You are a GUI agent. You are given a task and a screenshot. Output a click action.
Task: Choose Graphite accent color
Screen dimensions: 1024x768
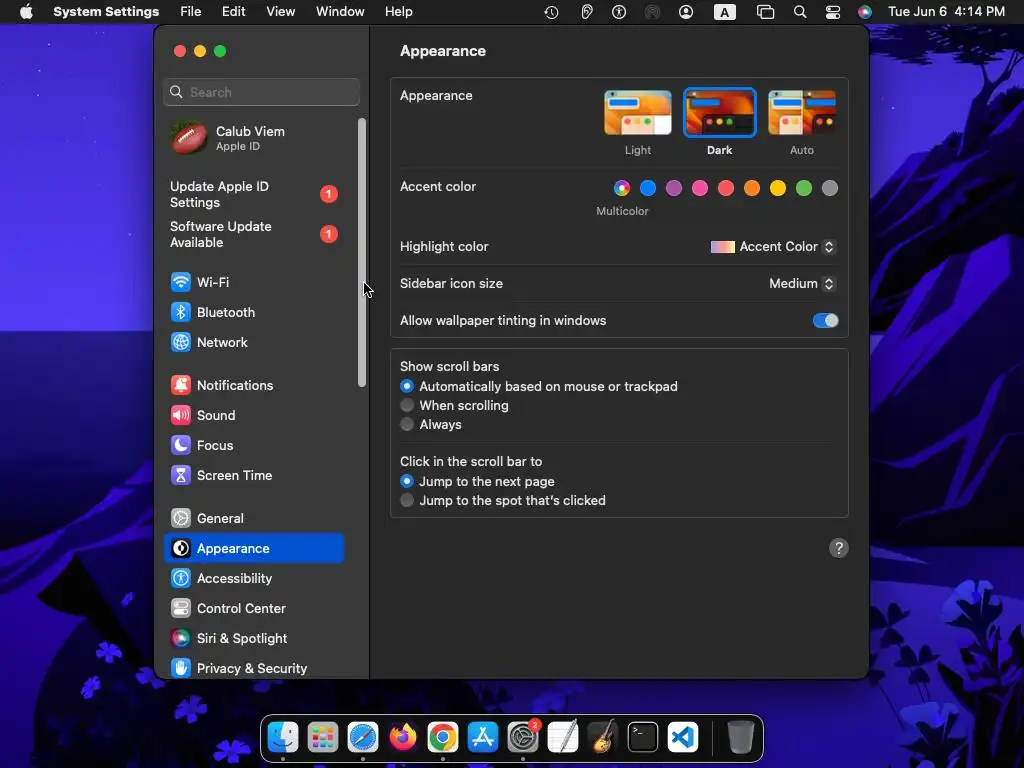click(x=830, y=189)
